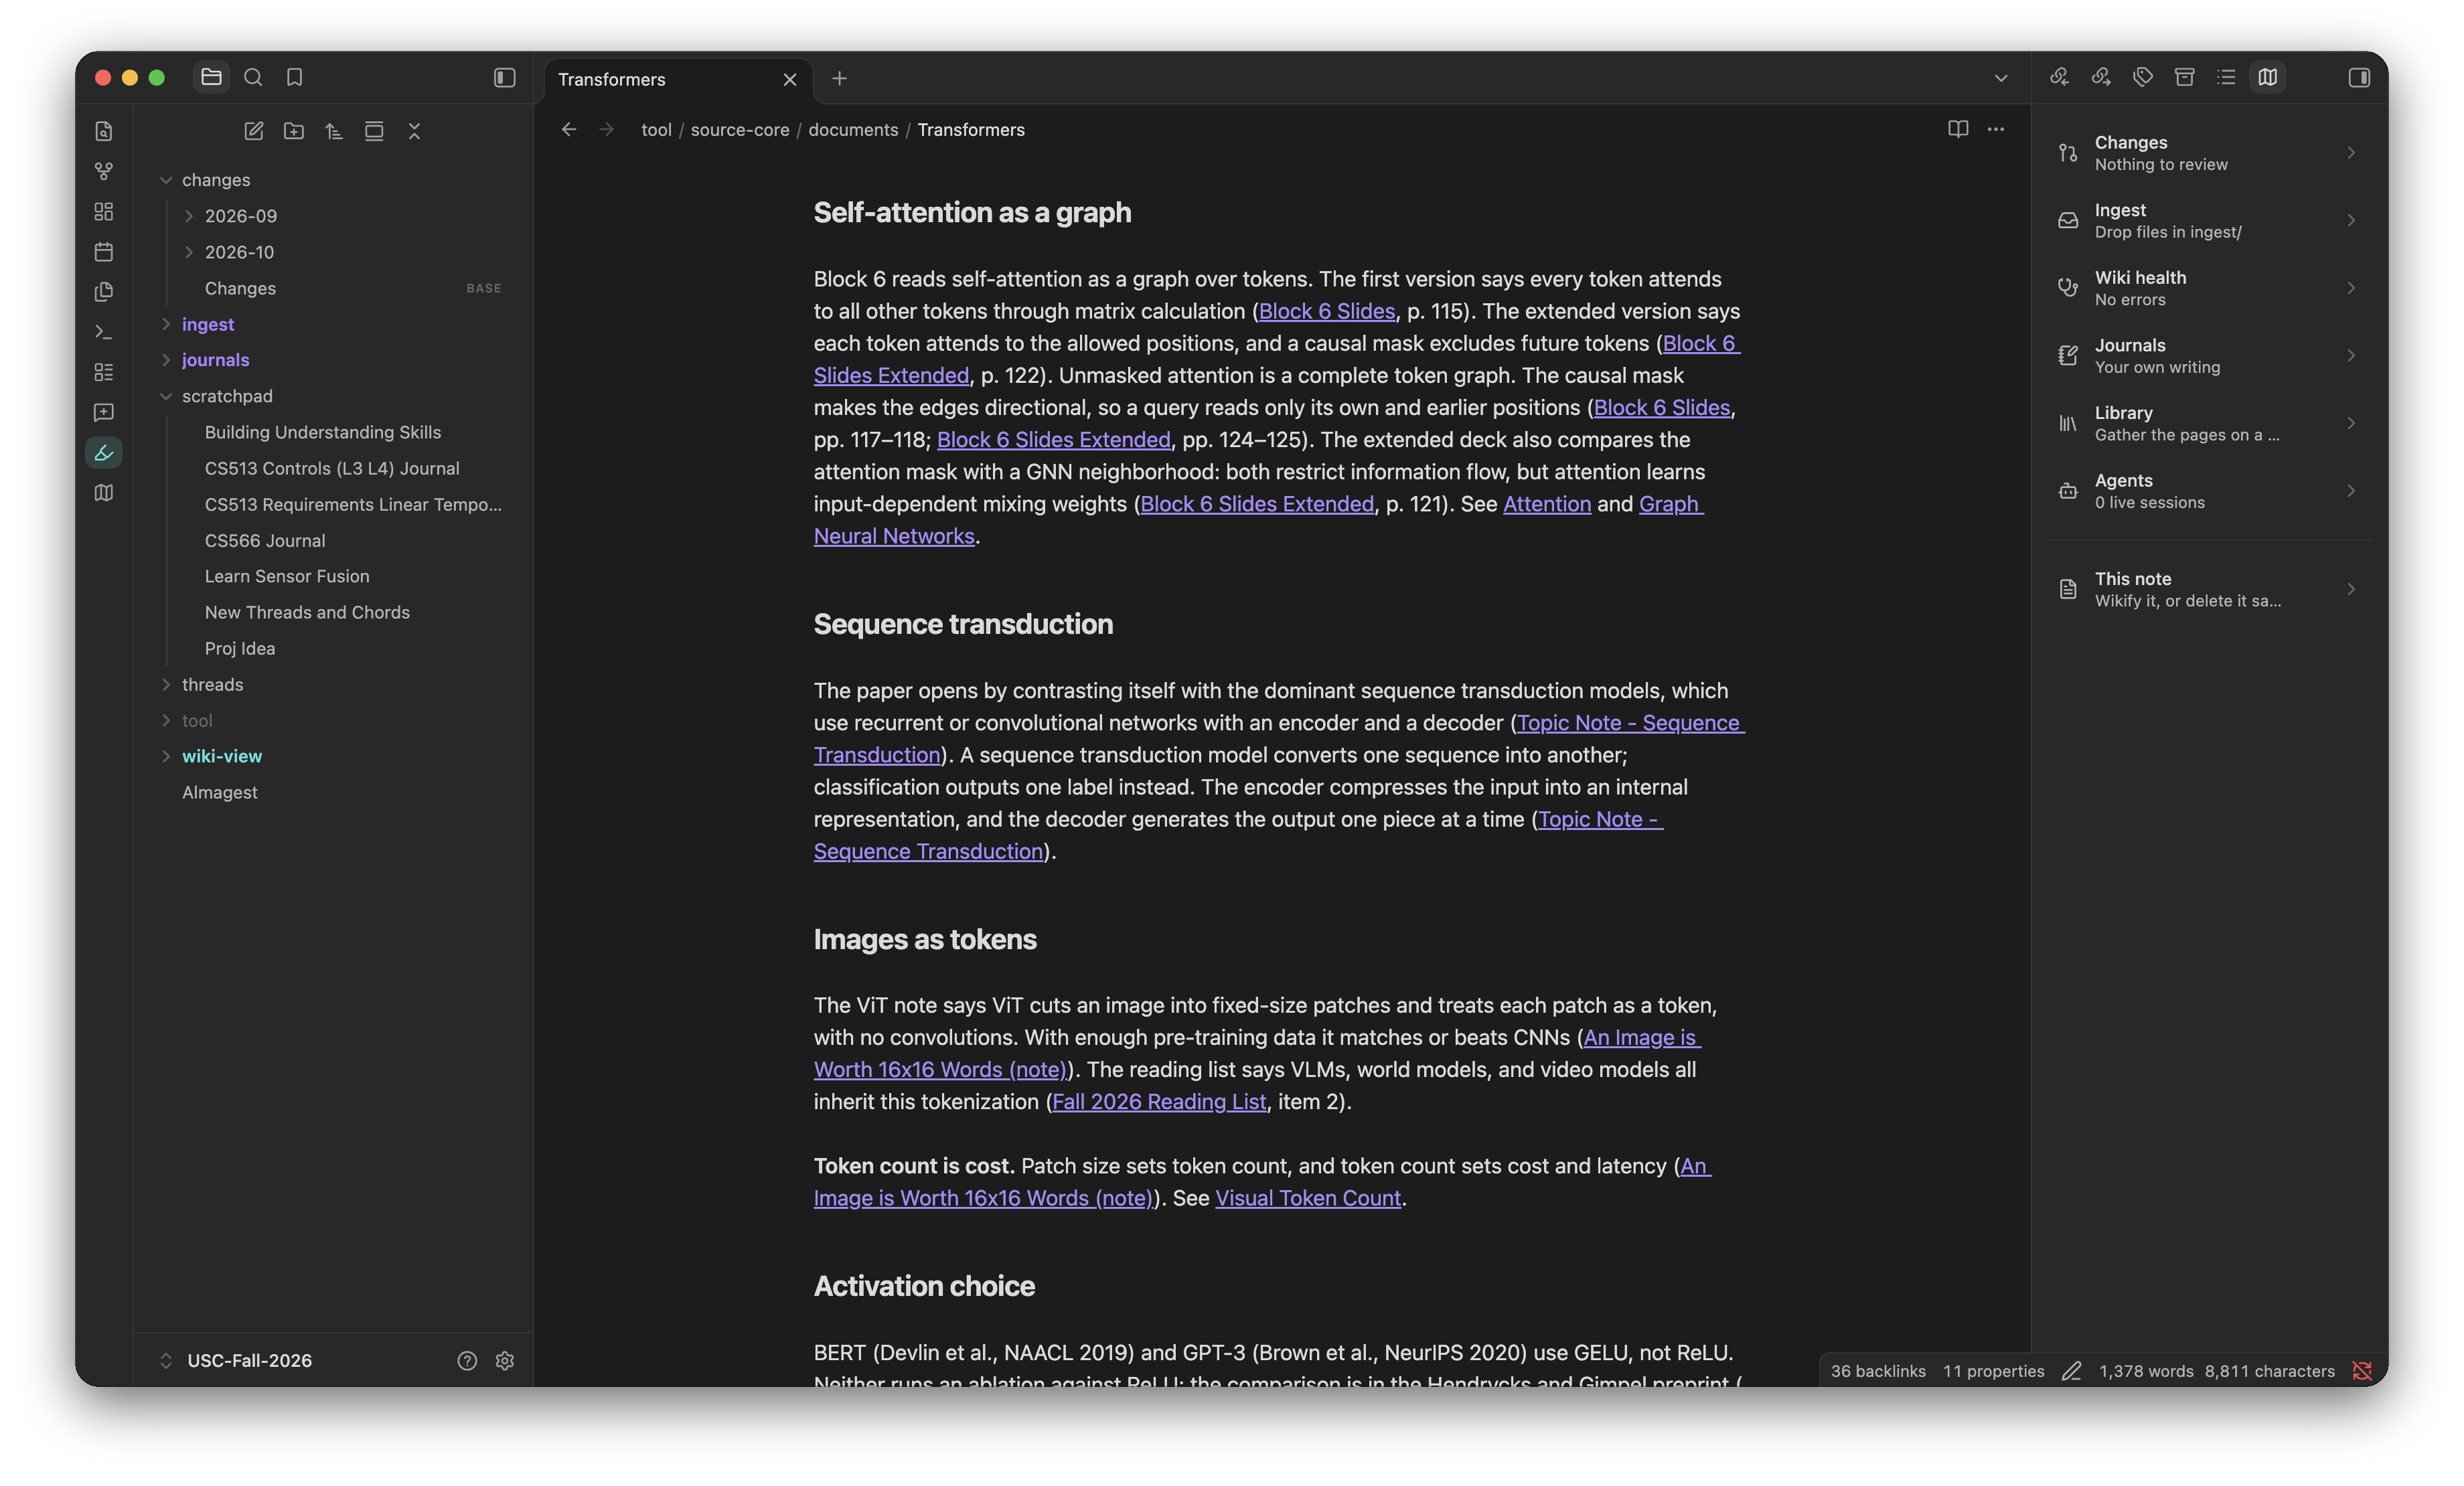Image resolution: width=2464 pixels, height=1486 pixels.
Task: Click 36 backlinks in status bar
Action: pyautogui.click(x=1878, y=1371)
